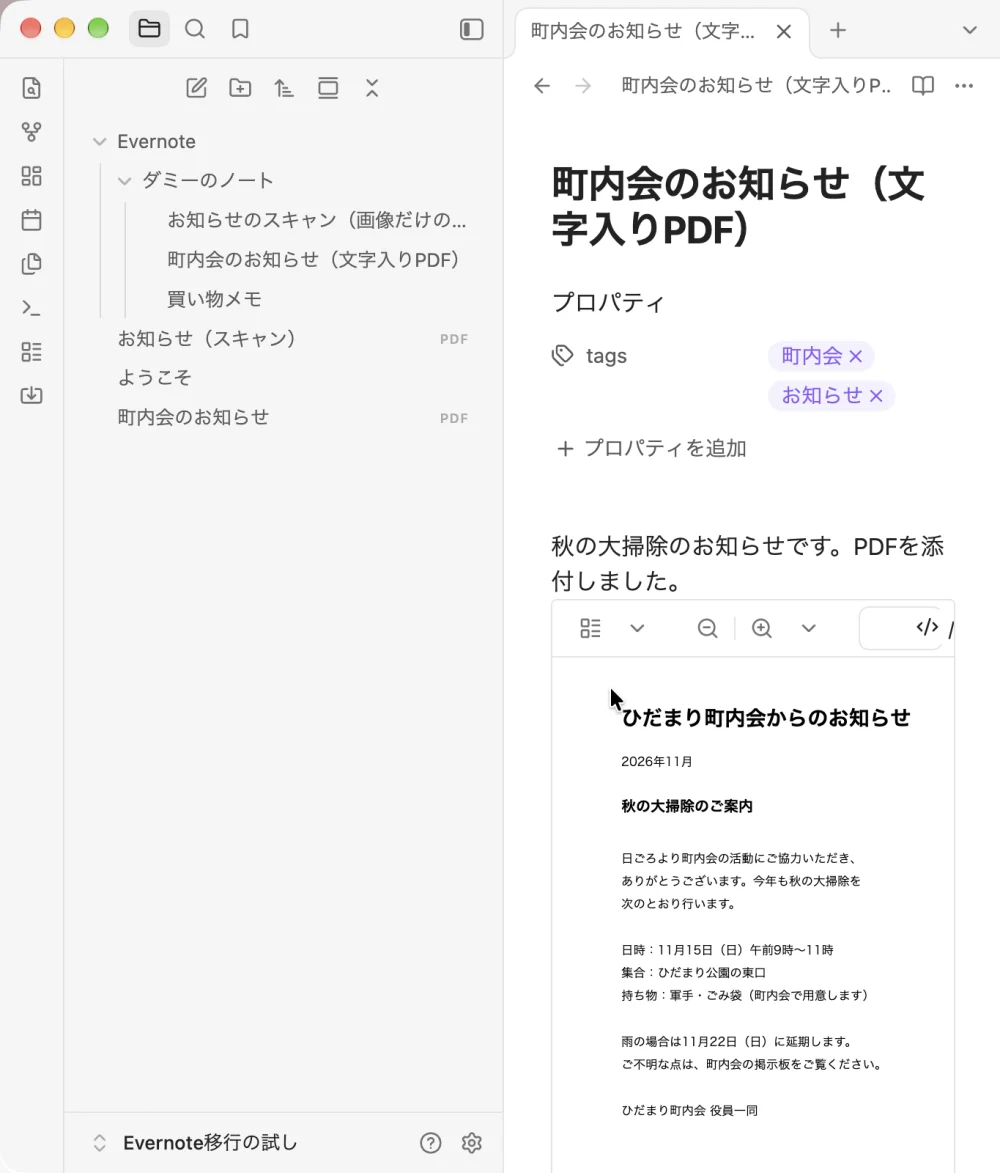
Task: Click the 2026年11月 date in PDF
Action: 657,762
